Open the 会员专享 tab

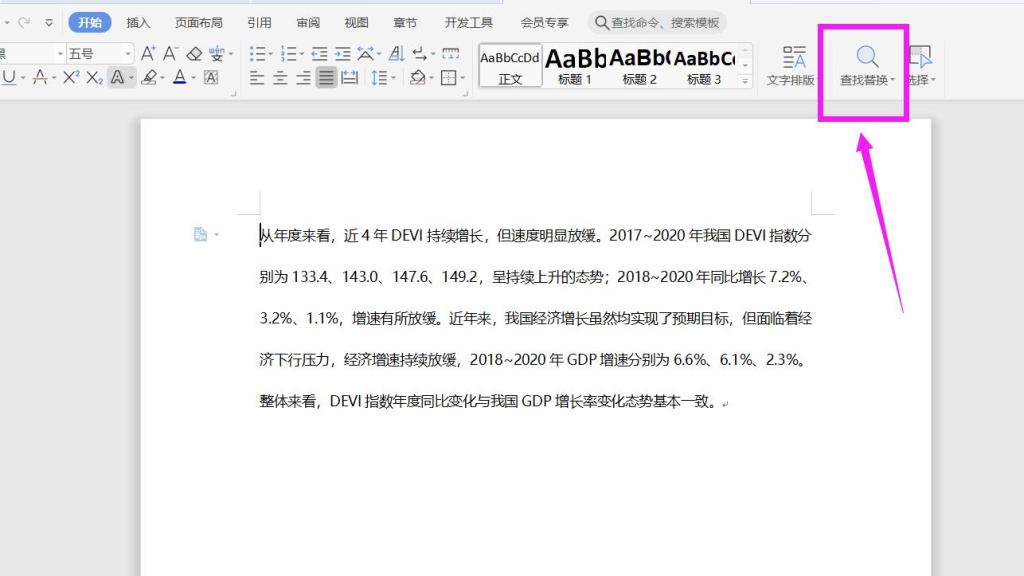point(544,23)
